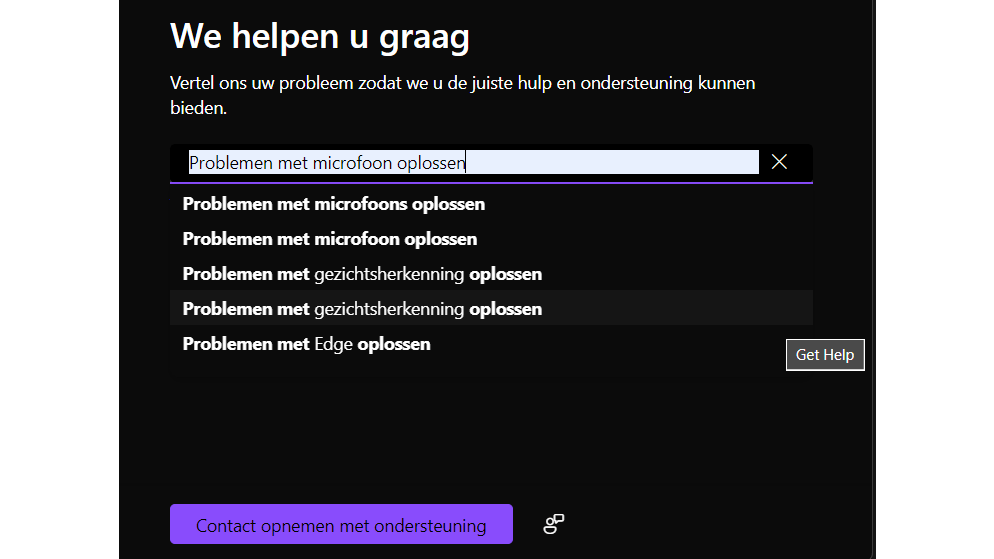Click the purple underline beneath the search box
994x559 pixels.
pos(490,183)
